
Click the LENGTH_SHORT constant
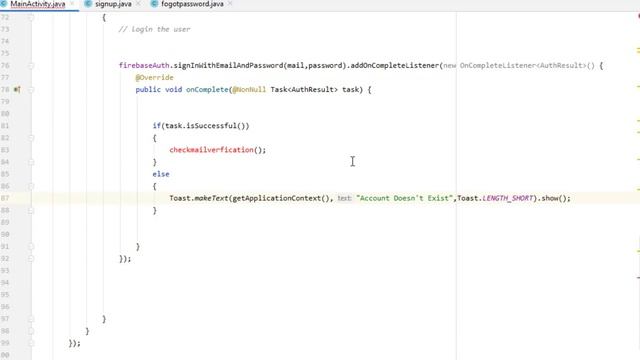pos(507,198)
